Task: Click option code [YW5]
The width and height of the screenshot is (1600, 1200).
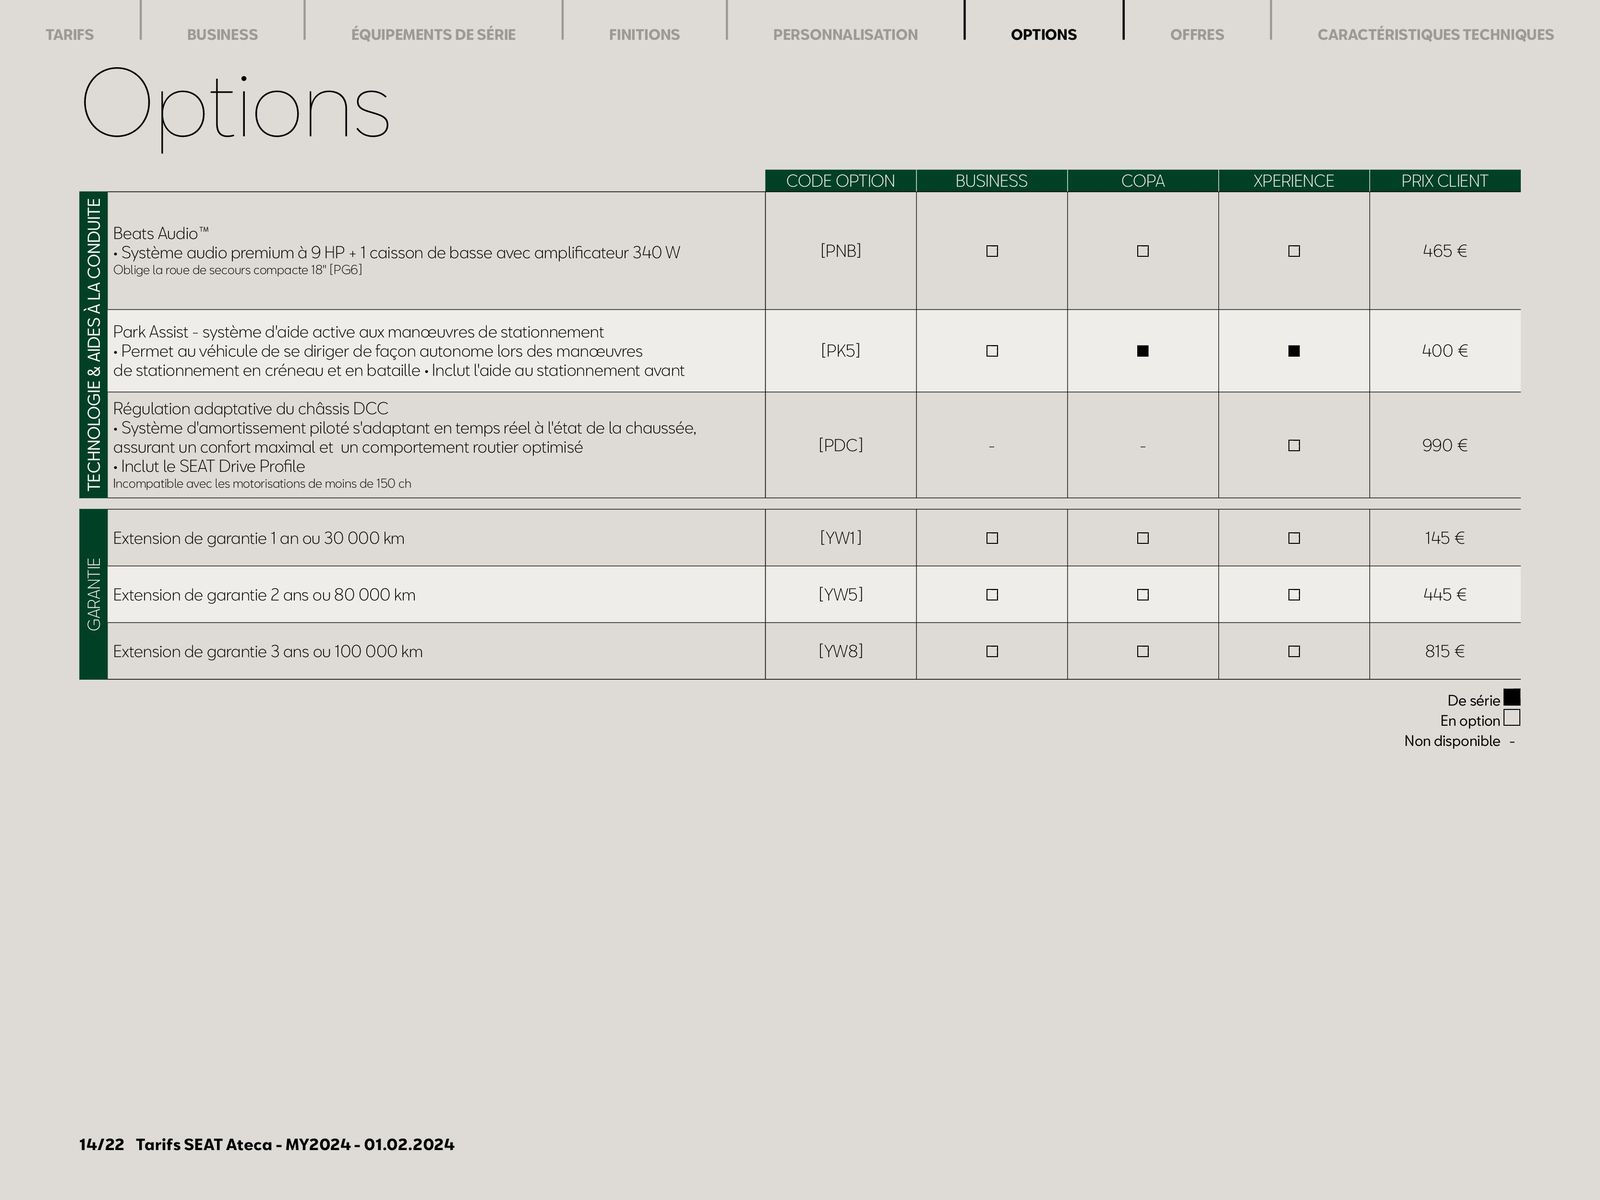Action: click(841, 595)
